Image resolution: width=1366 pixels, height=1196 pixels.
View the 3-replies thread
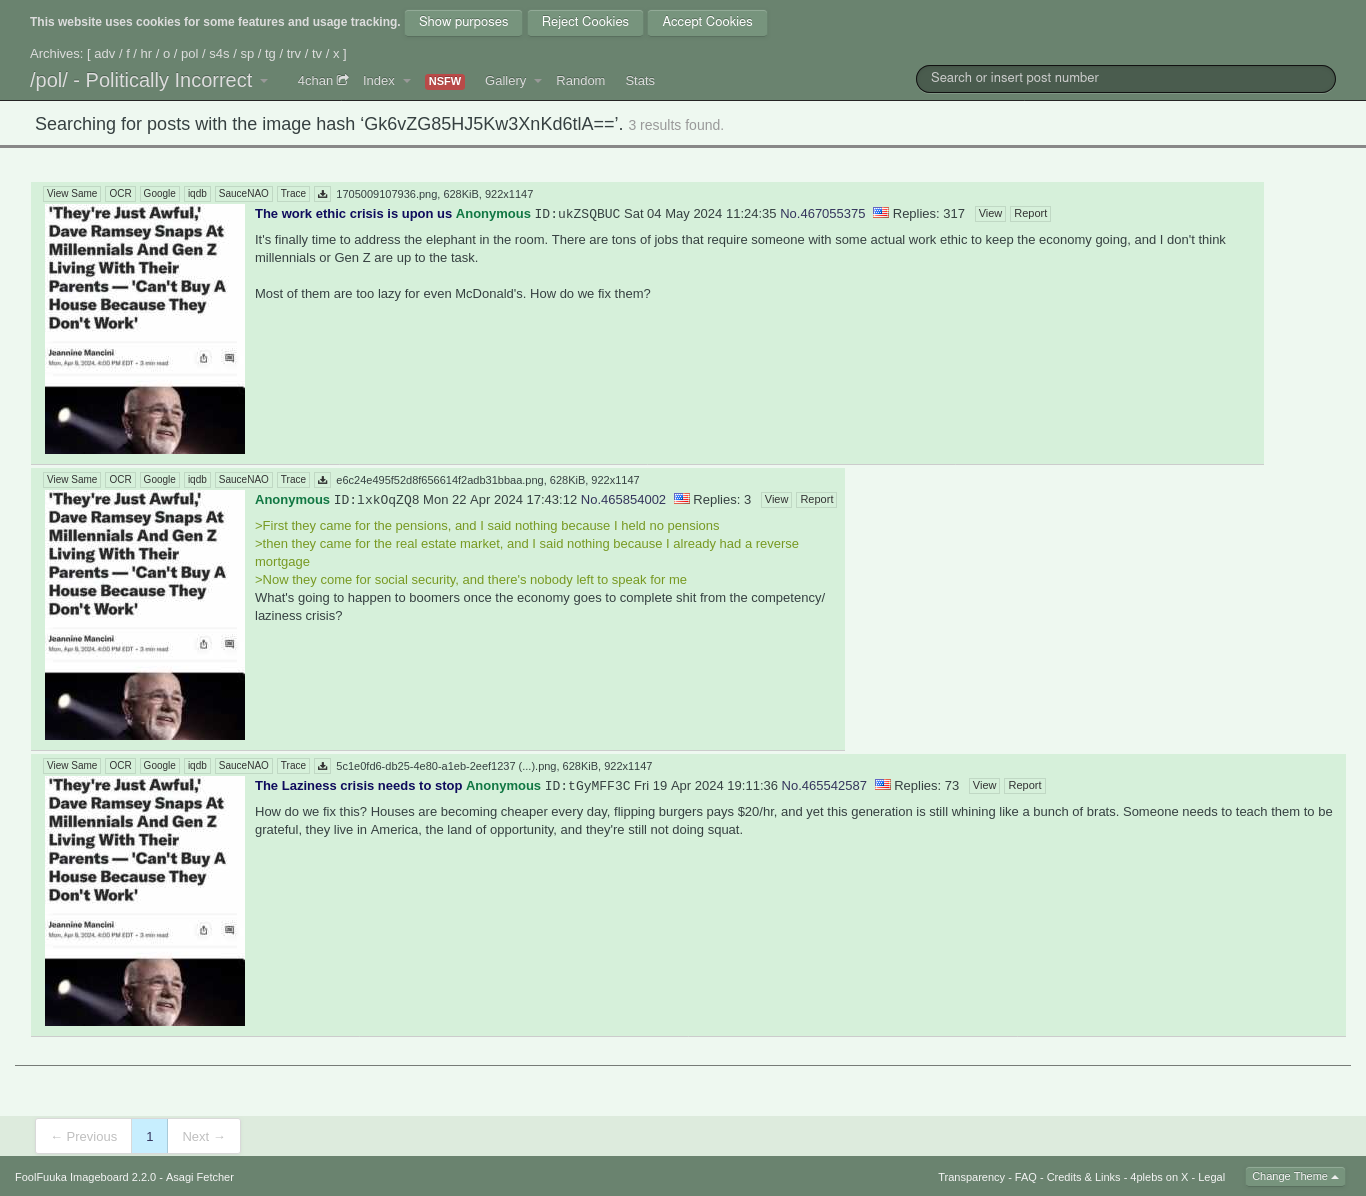click(776, 500)
